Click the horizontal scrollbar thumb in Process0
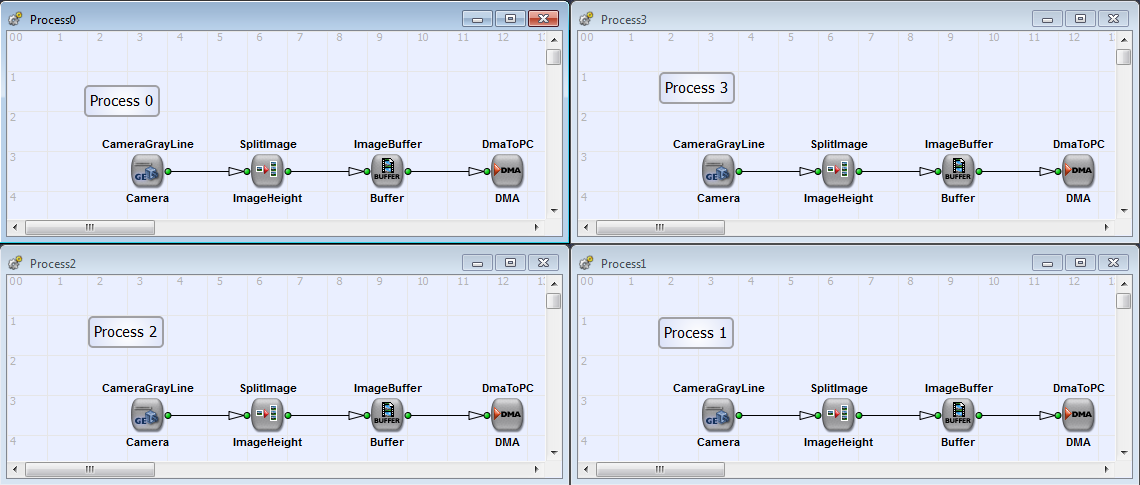The height and width of the screenshot is (485, 1140). point(89,227)
